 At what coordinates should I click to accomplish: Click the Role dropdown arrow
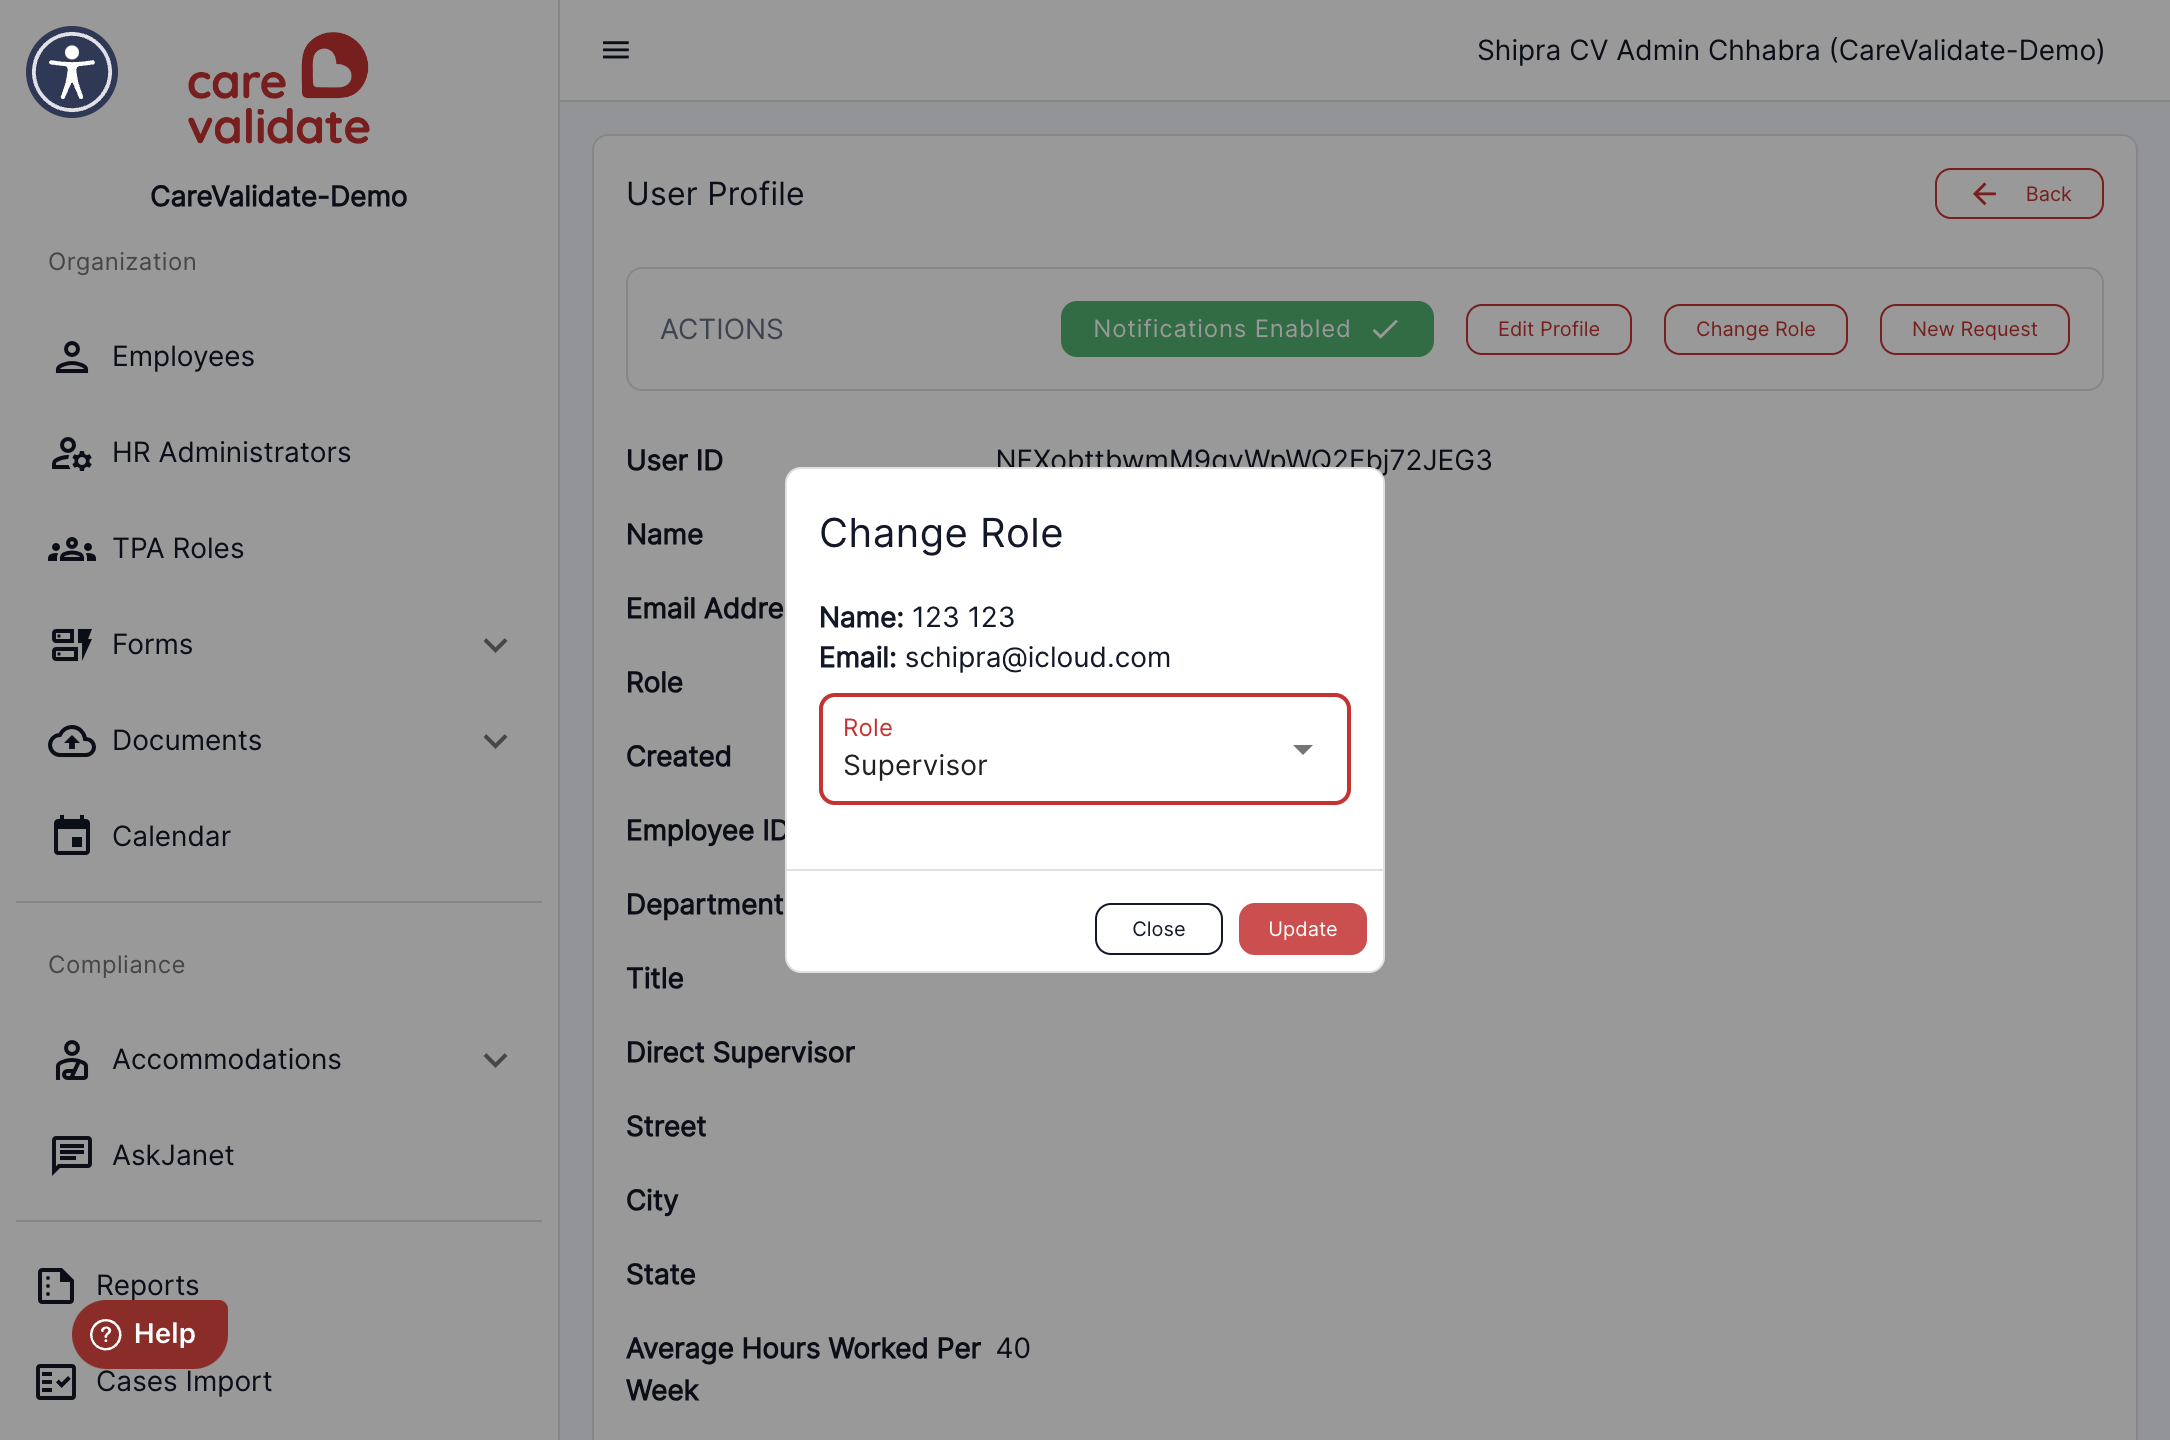click(x=1303, y=749)
